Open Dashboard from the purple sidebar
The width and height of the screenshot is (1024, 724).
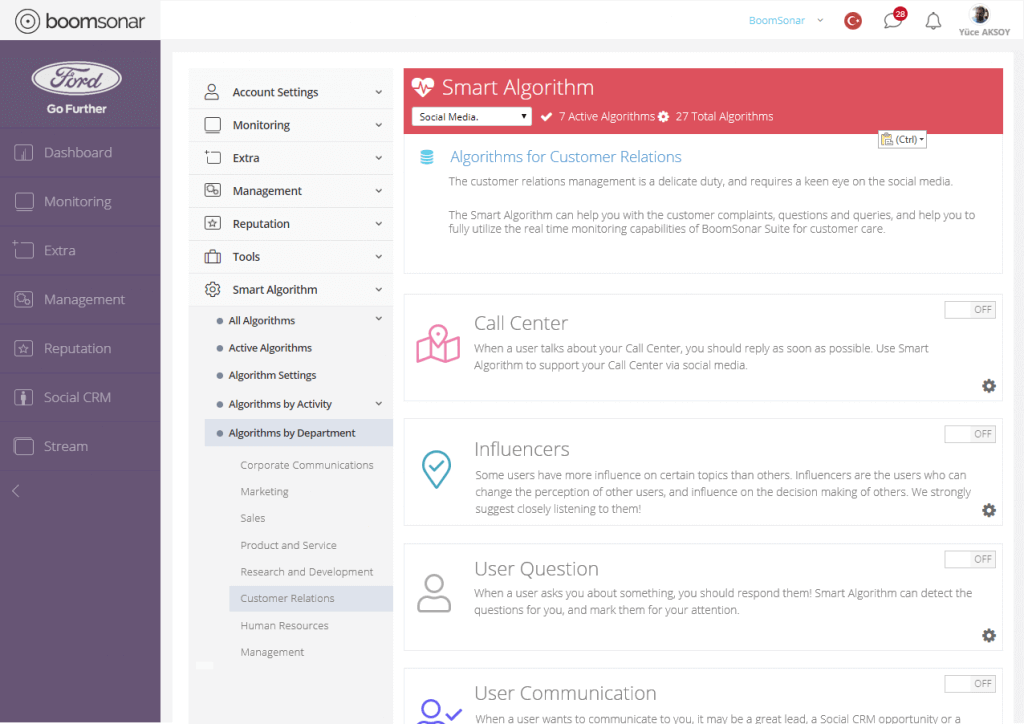[x=80, y=153]
